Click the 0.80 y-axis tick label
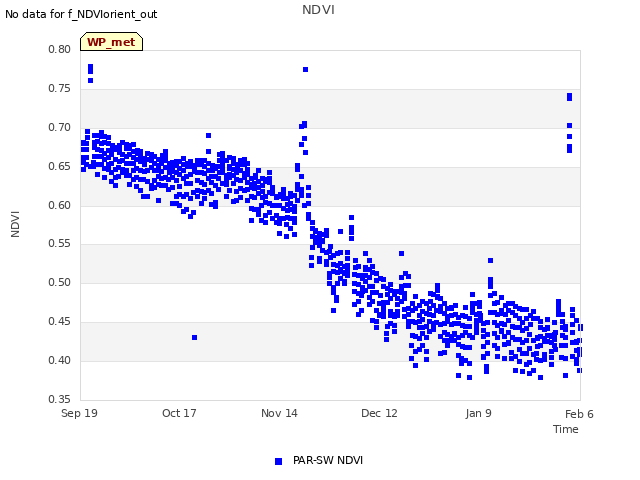Viewport: 640px width, 480px height. (60, 49)
